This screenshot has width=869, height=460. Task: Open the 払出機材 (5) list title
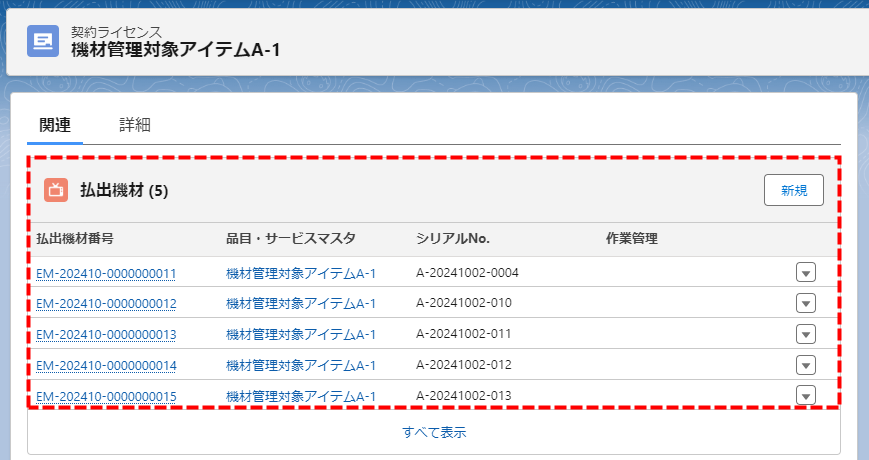(124, 190)
